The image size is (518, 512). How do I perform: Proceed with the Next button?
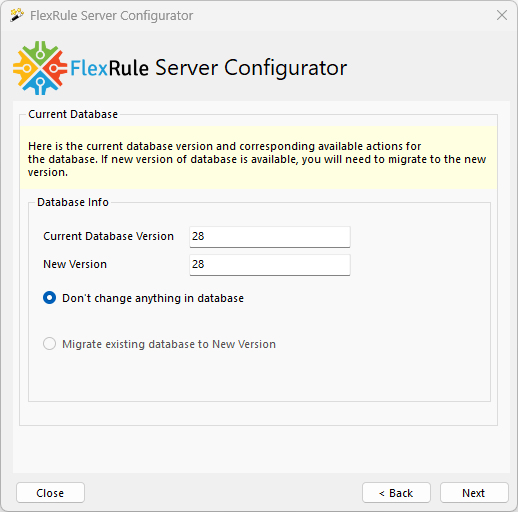tap(474, 493)
